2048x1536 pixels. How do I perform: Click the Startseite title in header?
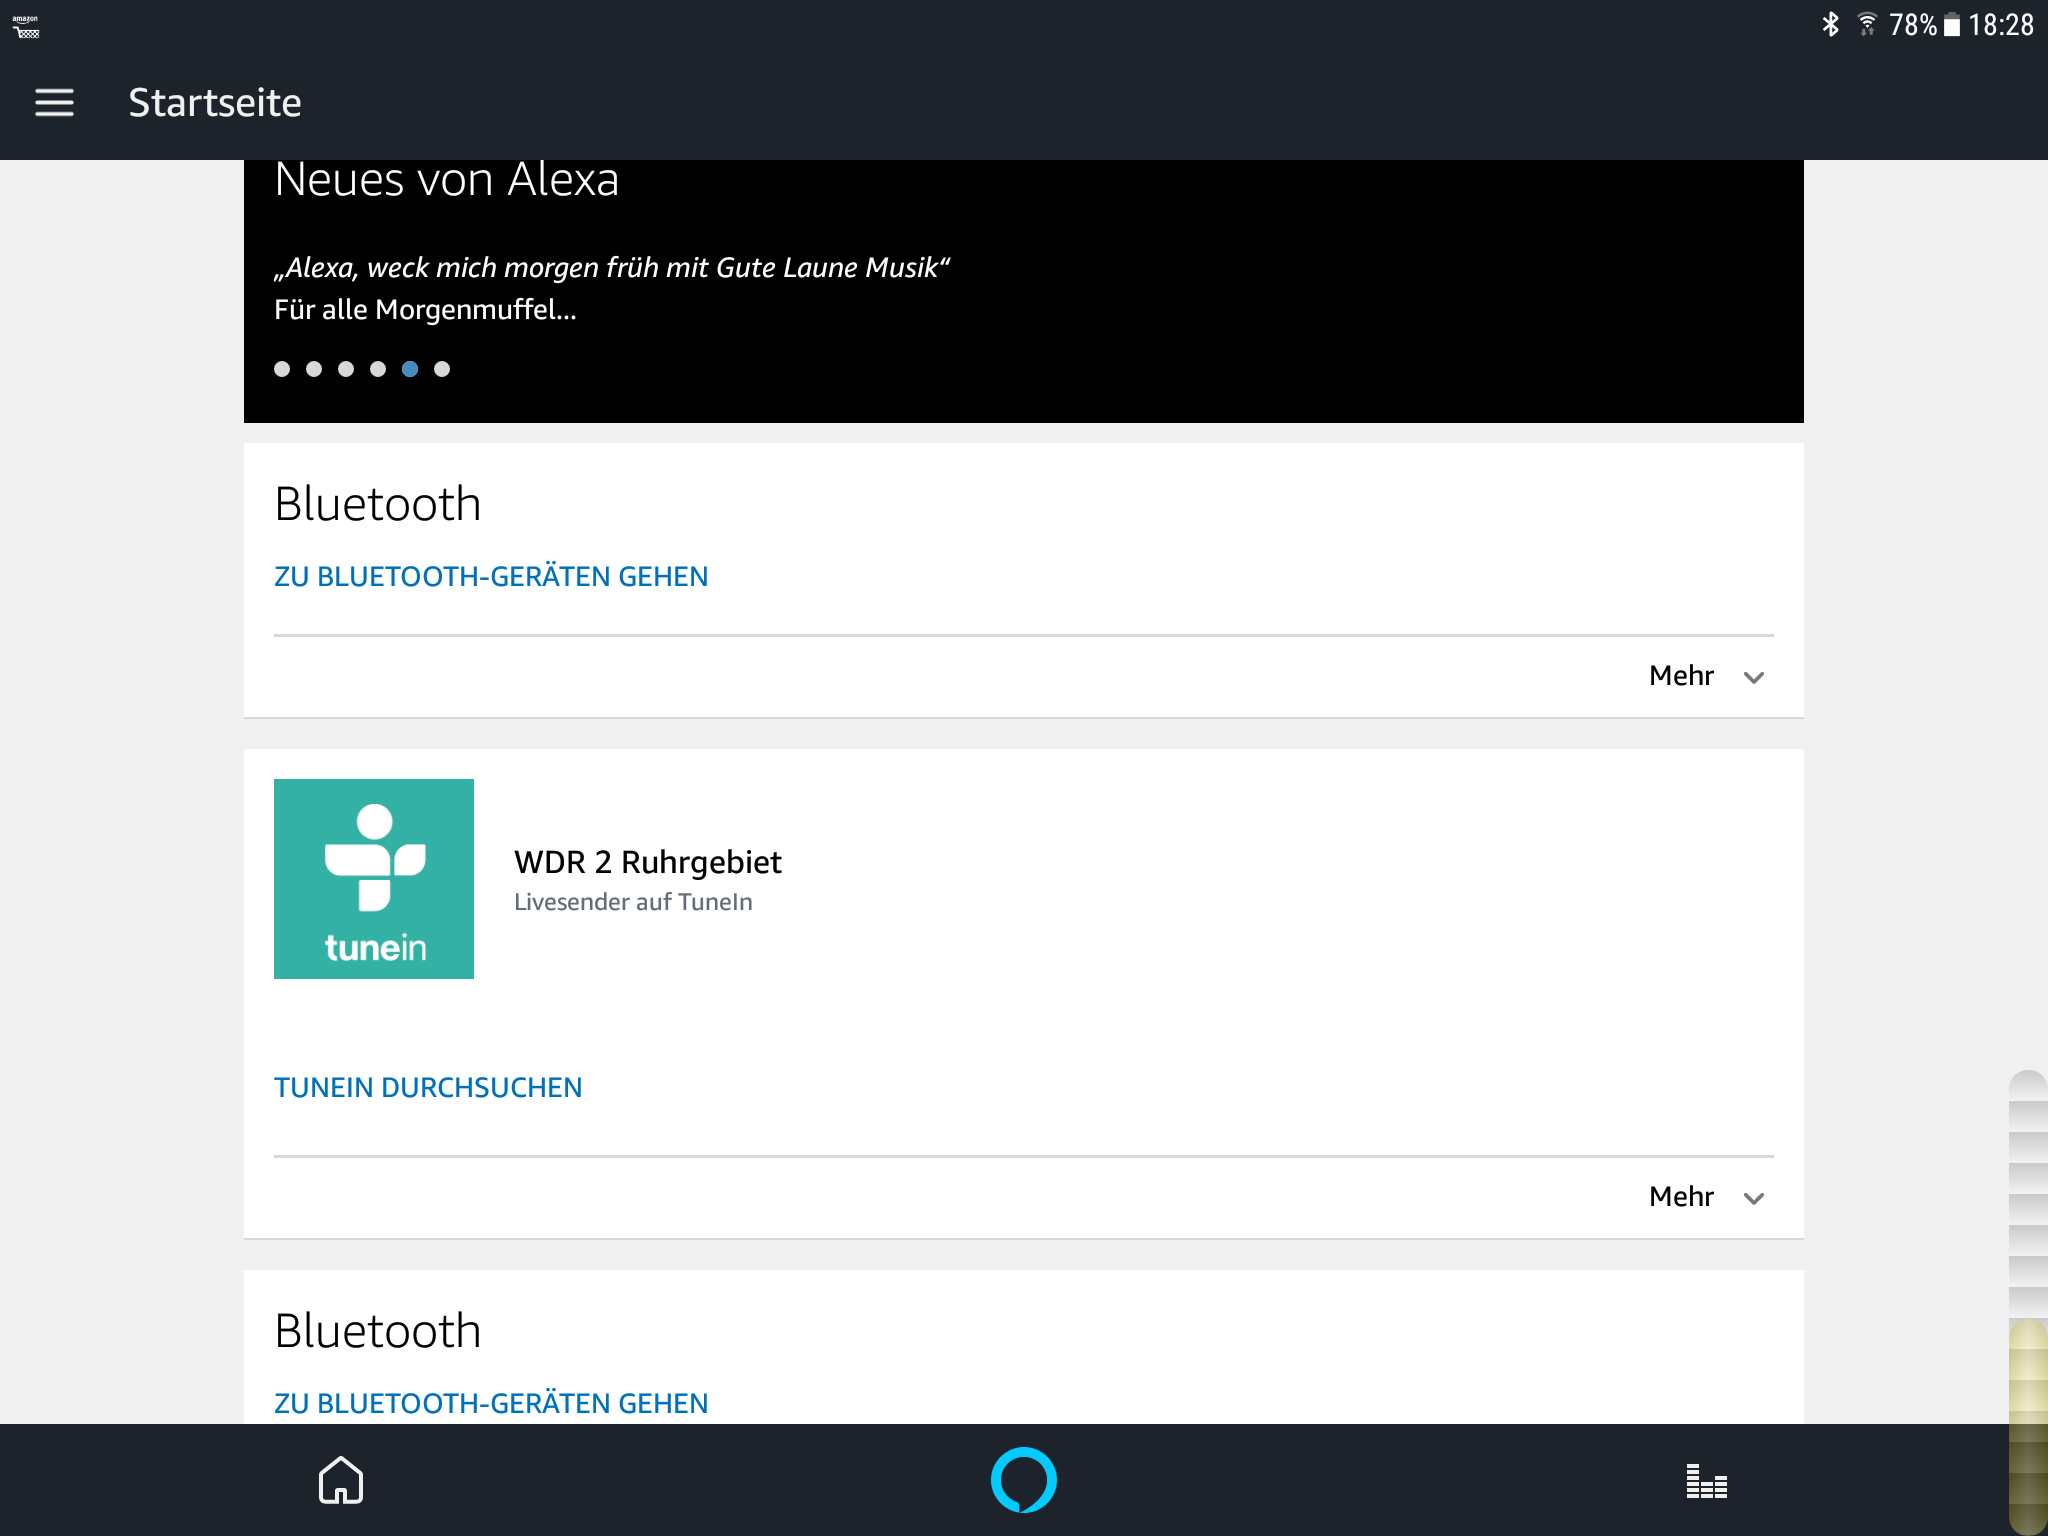(215, 102)
